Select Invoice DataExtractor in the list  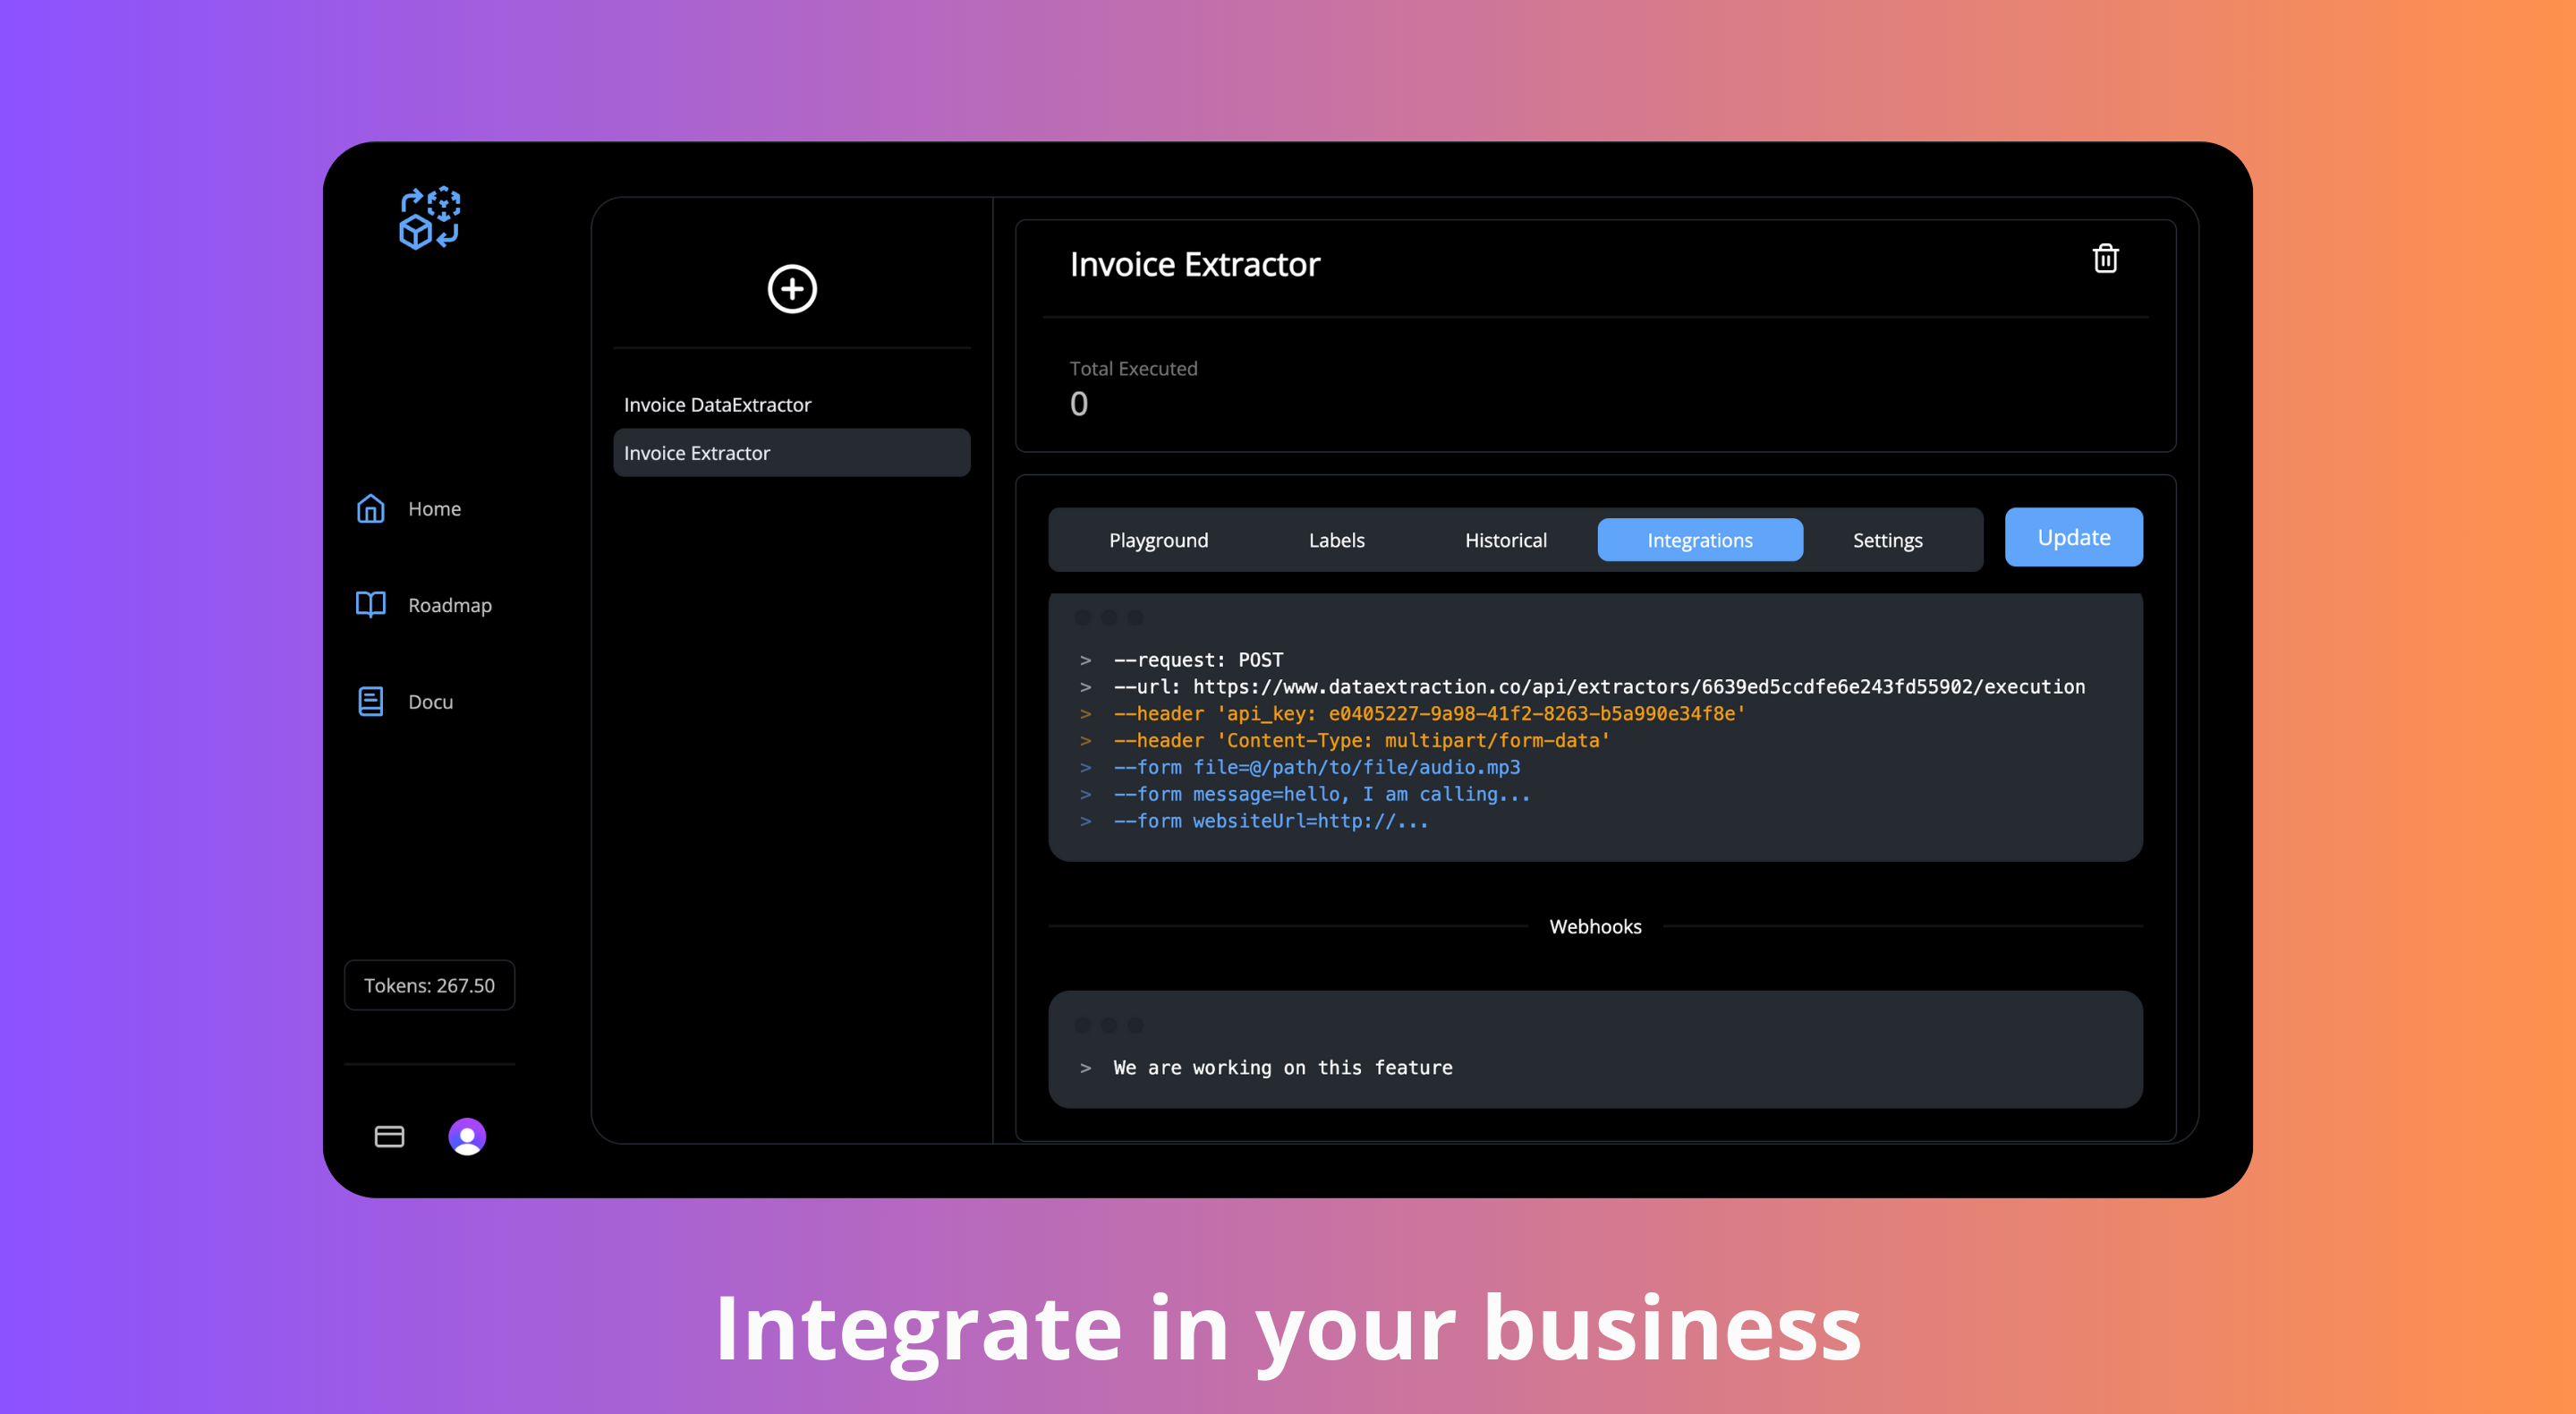[x=717, y=405]
